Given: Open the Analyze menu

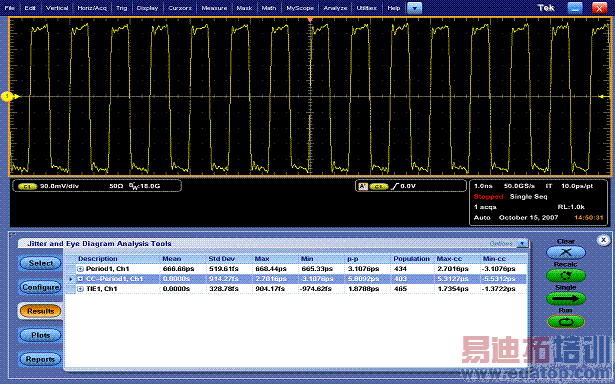Looking at the screenshot, I should pyautogui.click(x=335, y=8).
